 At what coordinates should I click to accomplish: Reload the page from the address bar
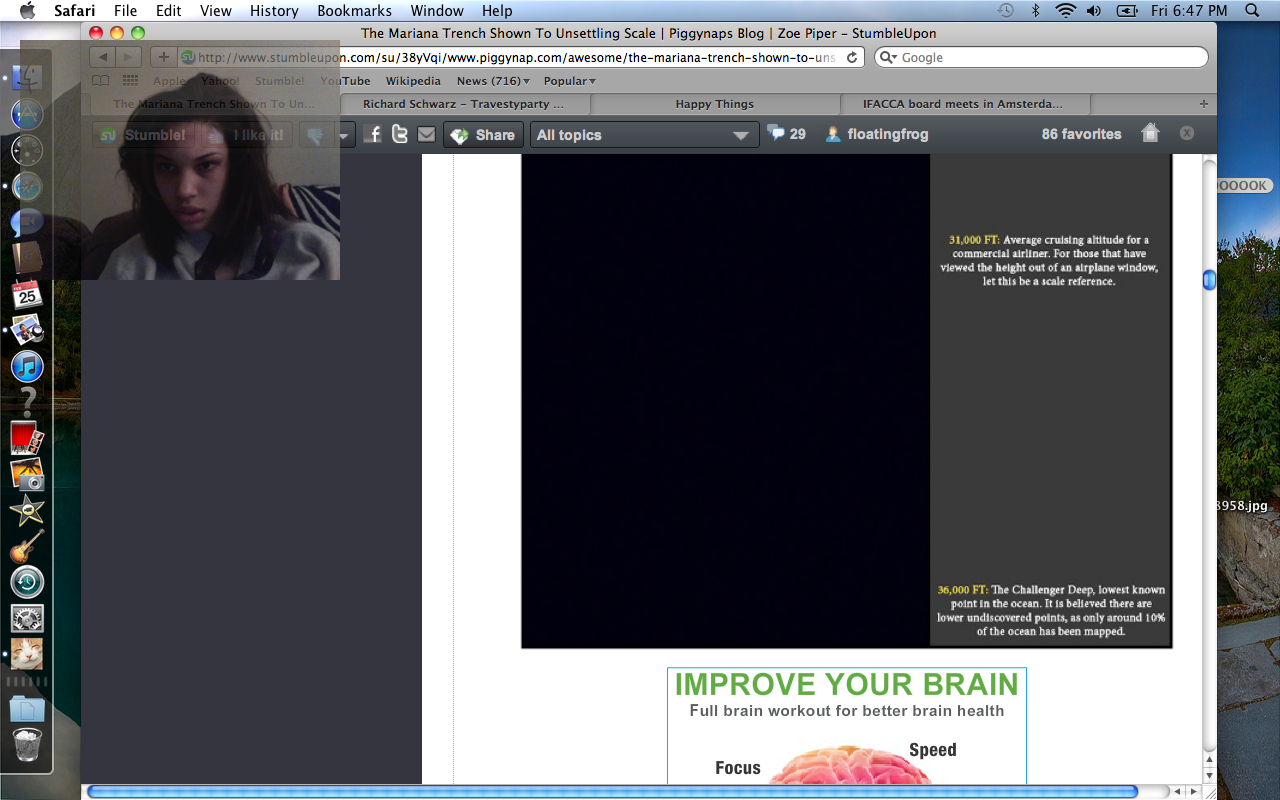[x=852, y=58]
